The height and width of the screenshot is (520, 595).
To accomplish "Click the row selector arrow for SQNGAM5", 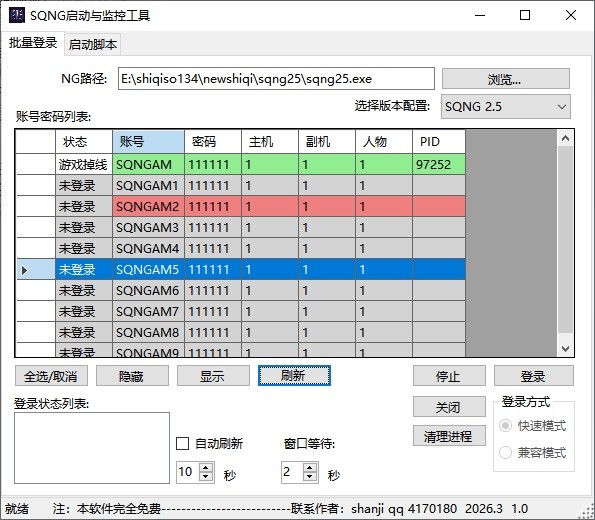I will tap(25, 270).
